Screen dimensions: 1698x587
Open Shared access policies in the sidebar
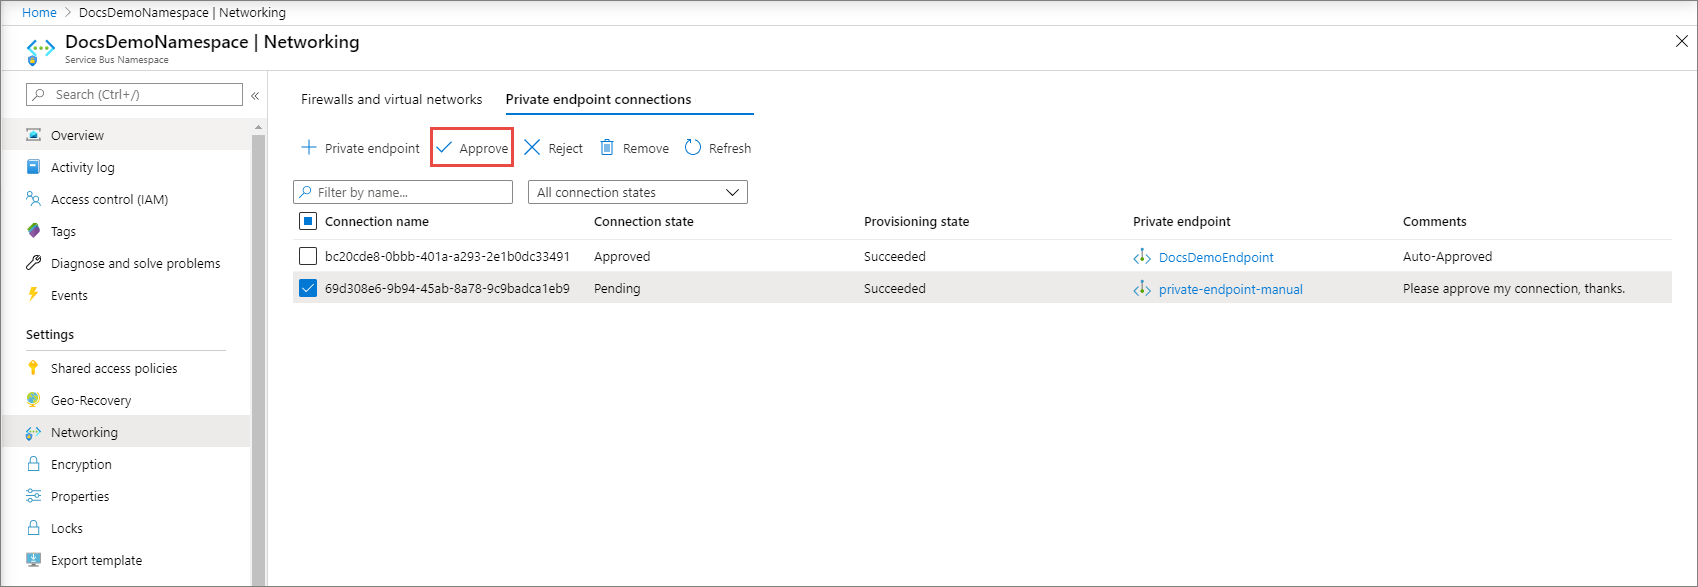[x=114, y=368]
